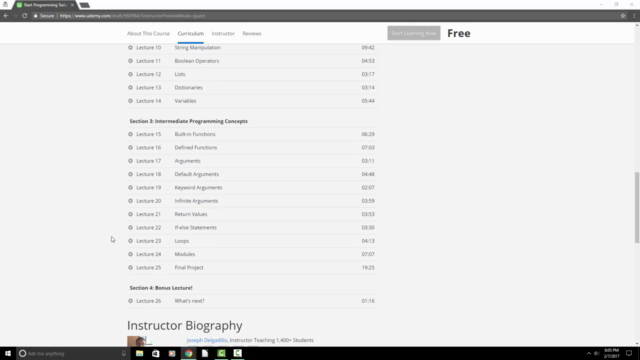Click the Boolean Operators lecture title

[x=197, y=61]
